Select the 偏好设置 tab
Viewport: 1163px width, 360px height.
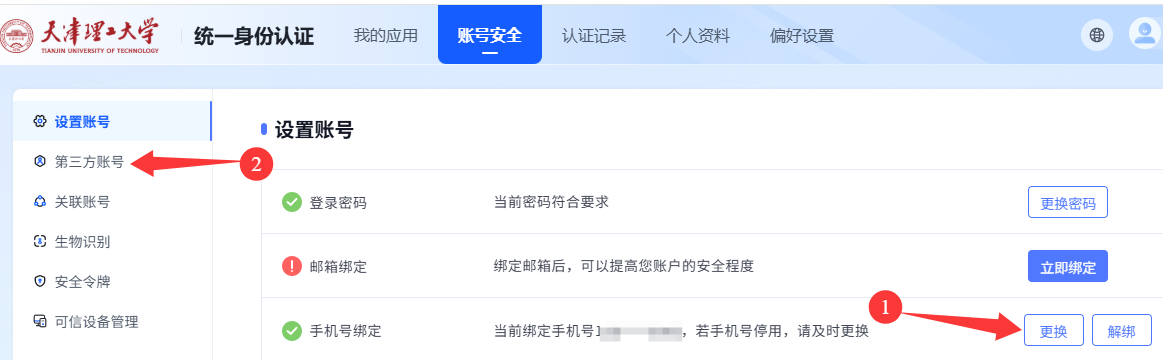click(x=802, y=36)
